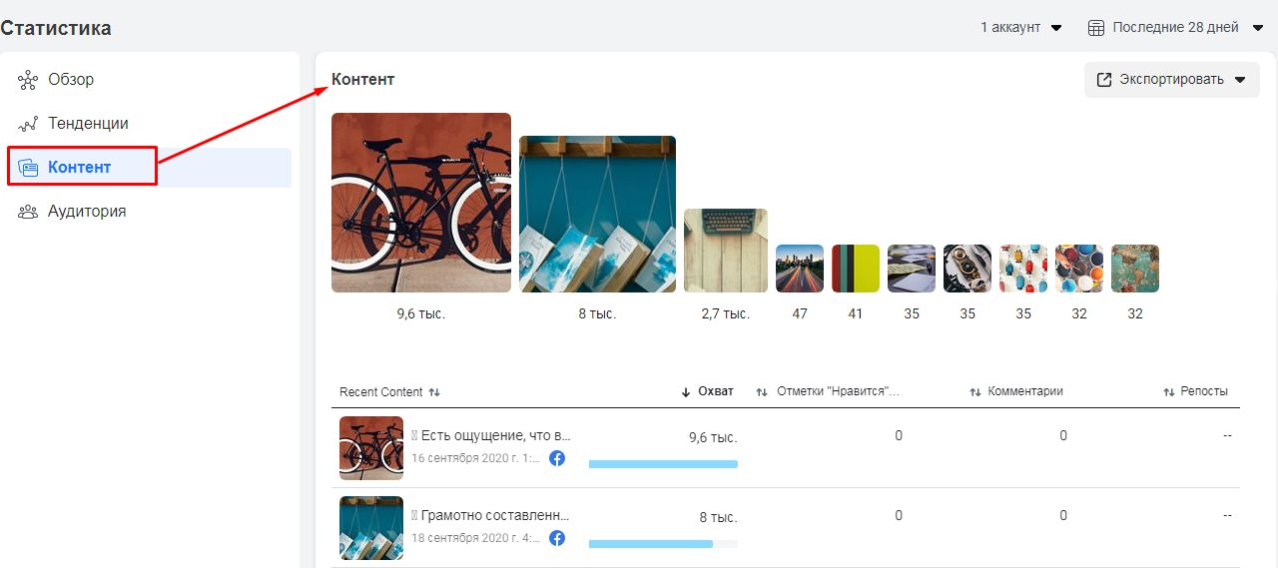Image resolution: width=1278 pixels, height=568 pixels.
Task: Open Экспортировать dropdown arrow
Action: 1241,80
